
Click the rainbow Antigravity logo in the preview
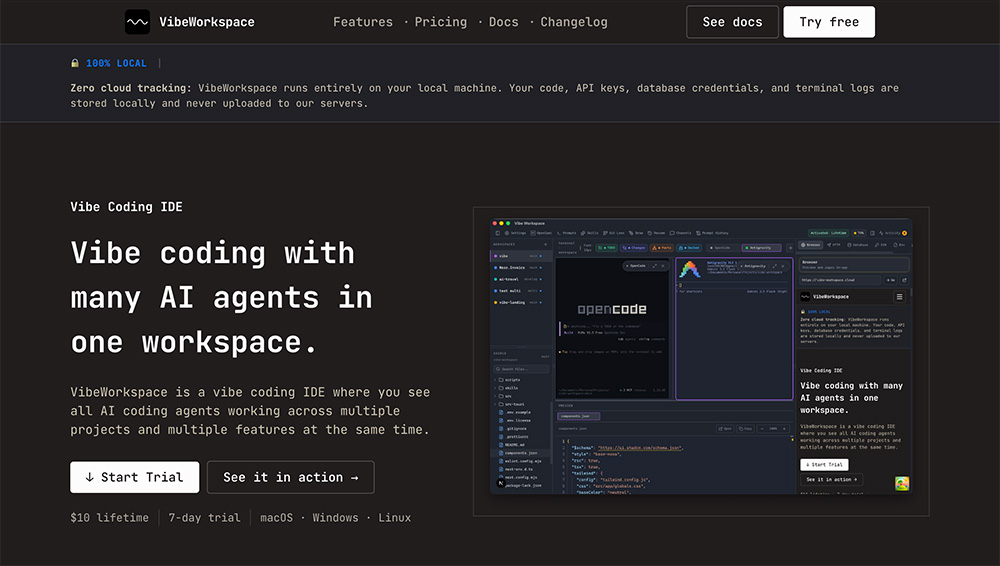click(x=690, y=269)
